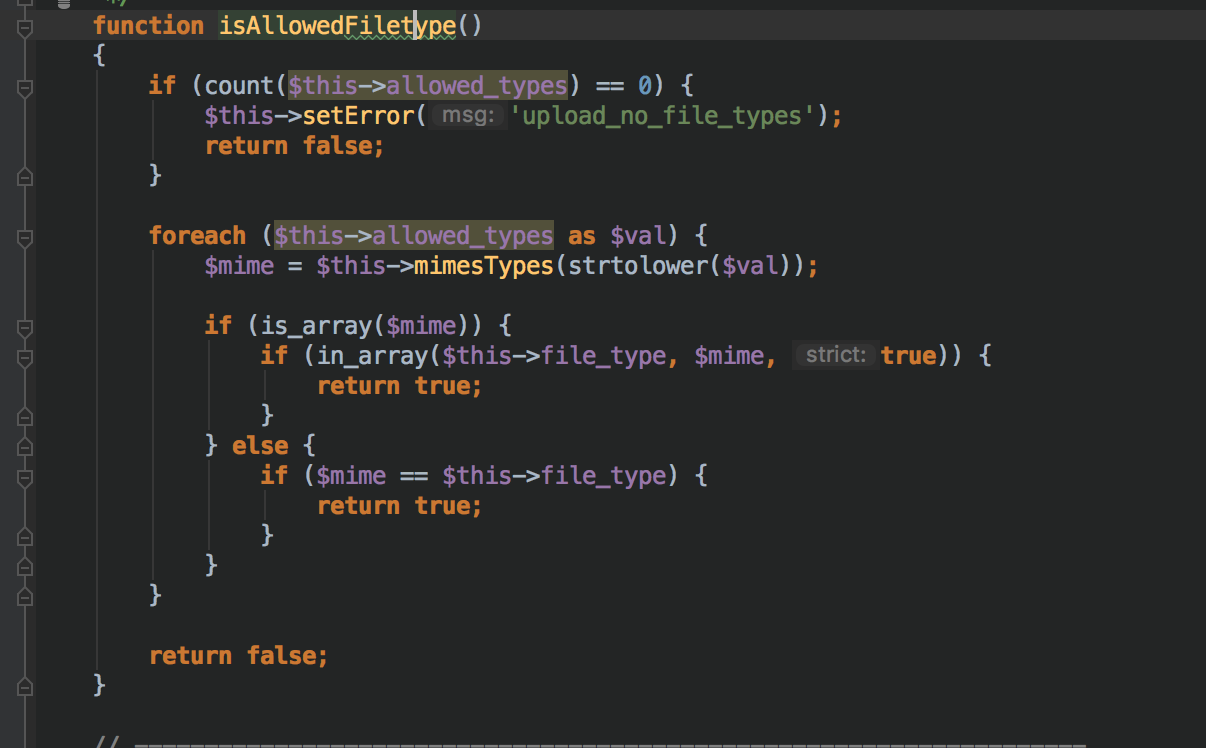Click the highlighted $this->allowed_types inside count()
The height and width of the screenshot is (748, 1206).
428,85
